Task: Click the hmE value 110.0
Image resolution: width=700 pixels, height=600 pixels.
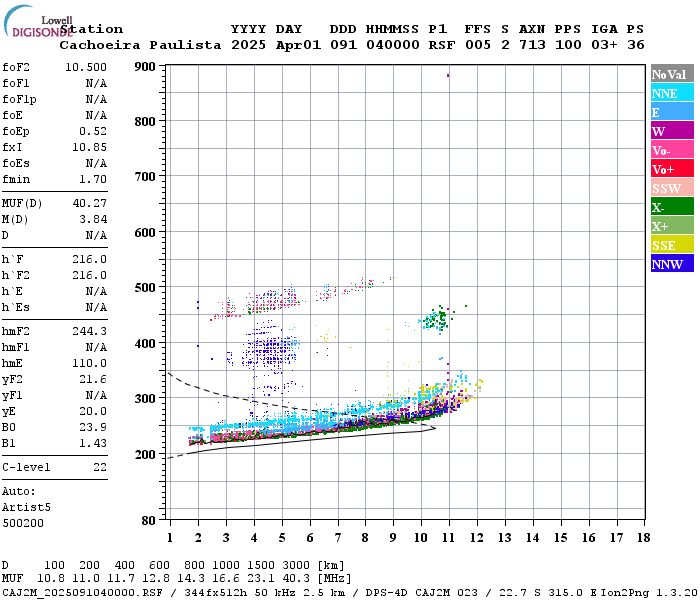Action: 89,363
